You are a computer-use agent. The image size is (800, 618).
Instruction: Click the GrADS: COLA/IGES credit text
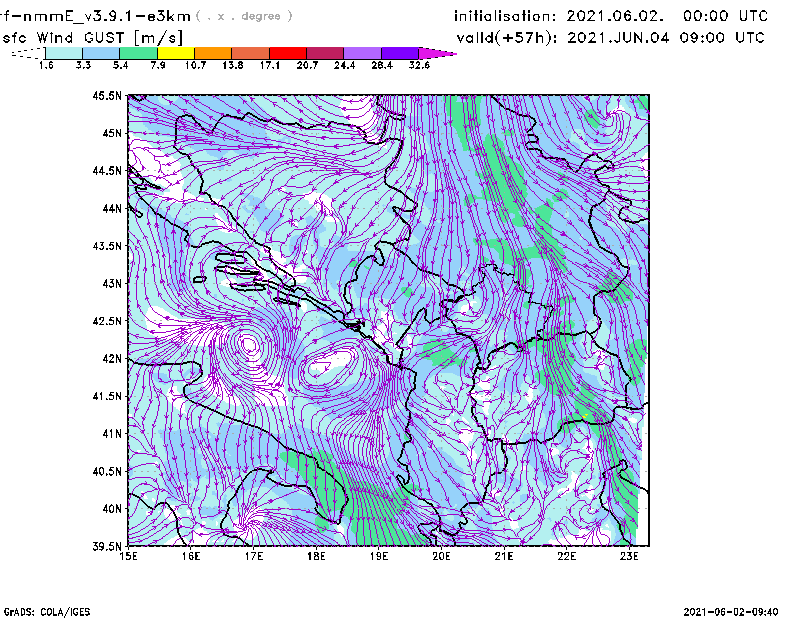(36, 610)
